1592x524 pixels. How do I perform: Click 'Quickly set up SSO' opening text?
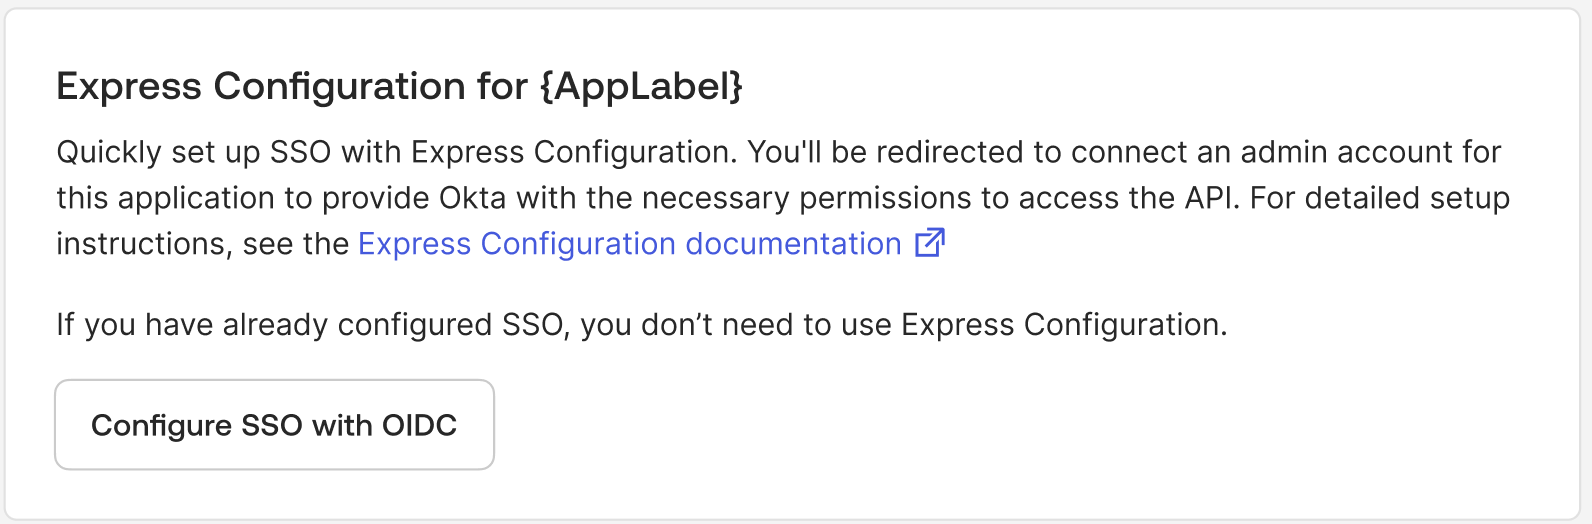click(193, 152)
